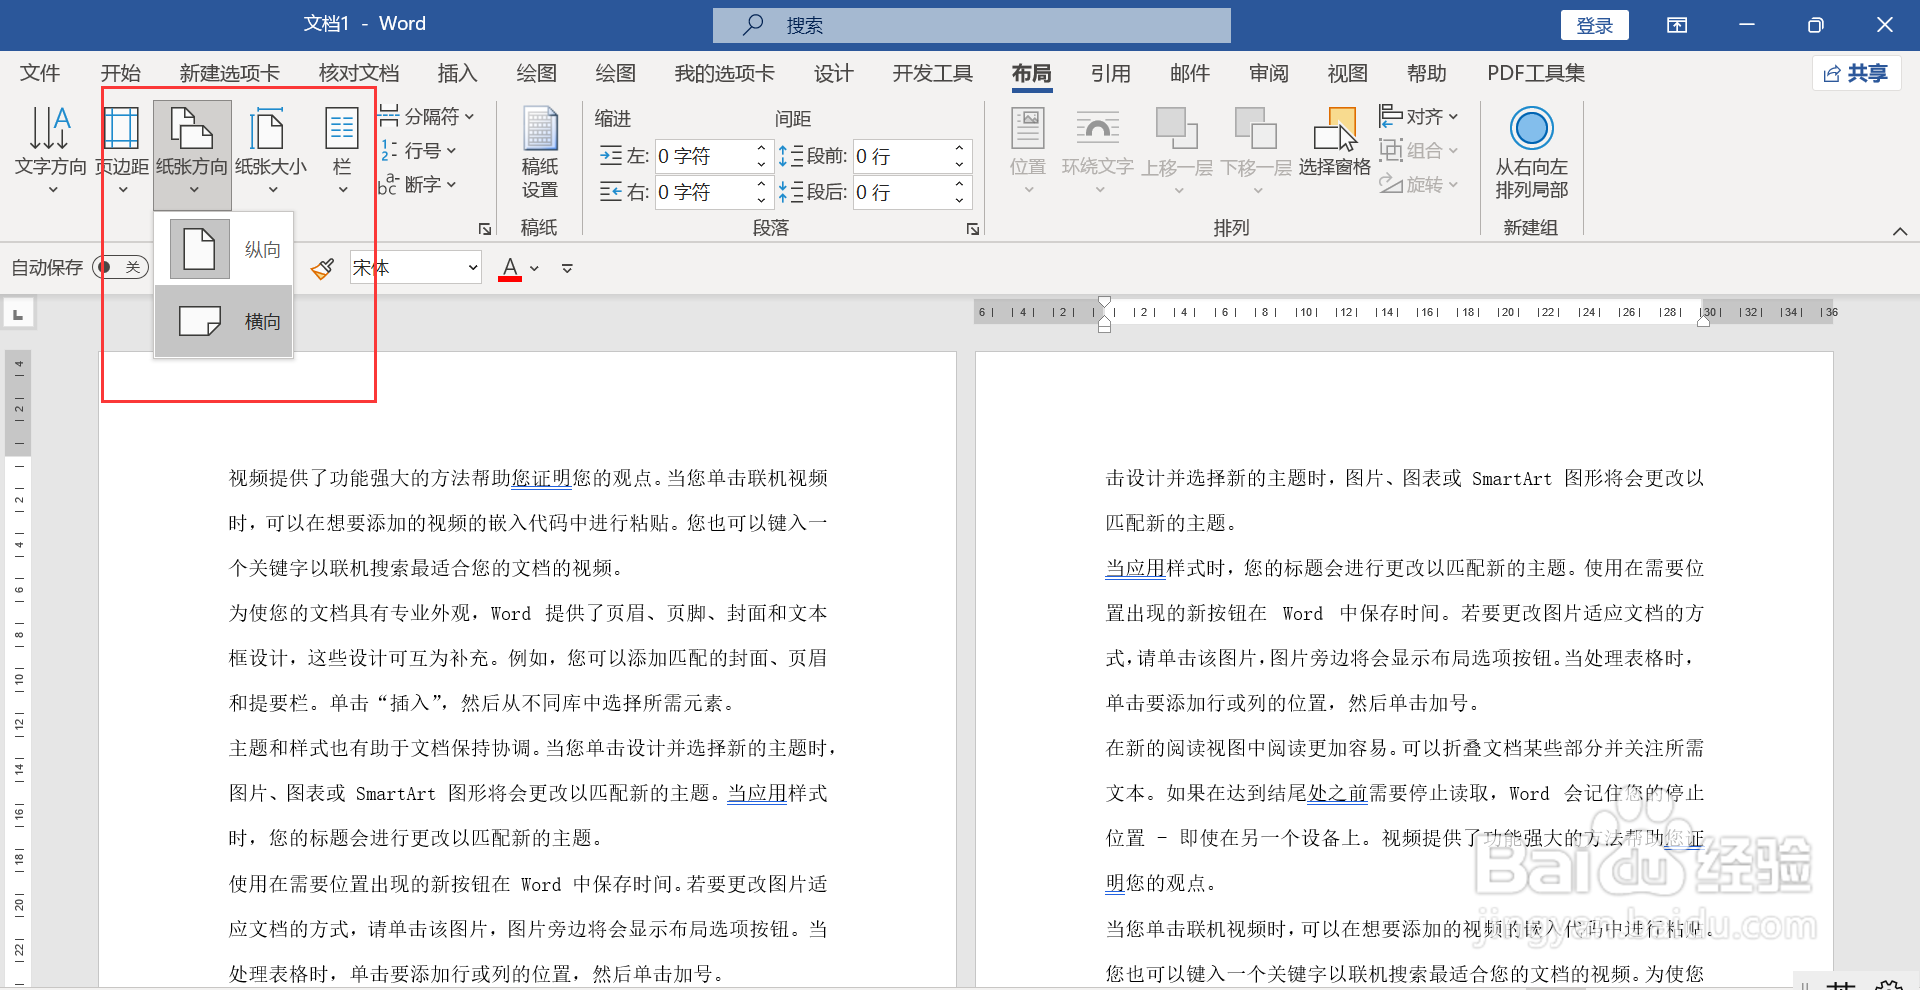Click the 登录 sign-in button

point(1594,25)
